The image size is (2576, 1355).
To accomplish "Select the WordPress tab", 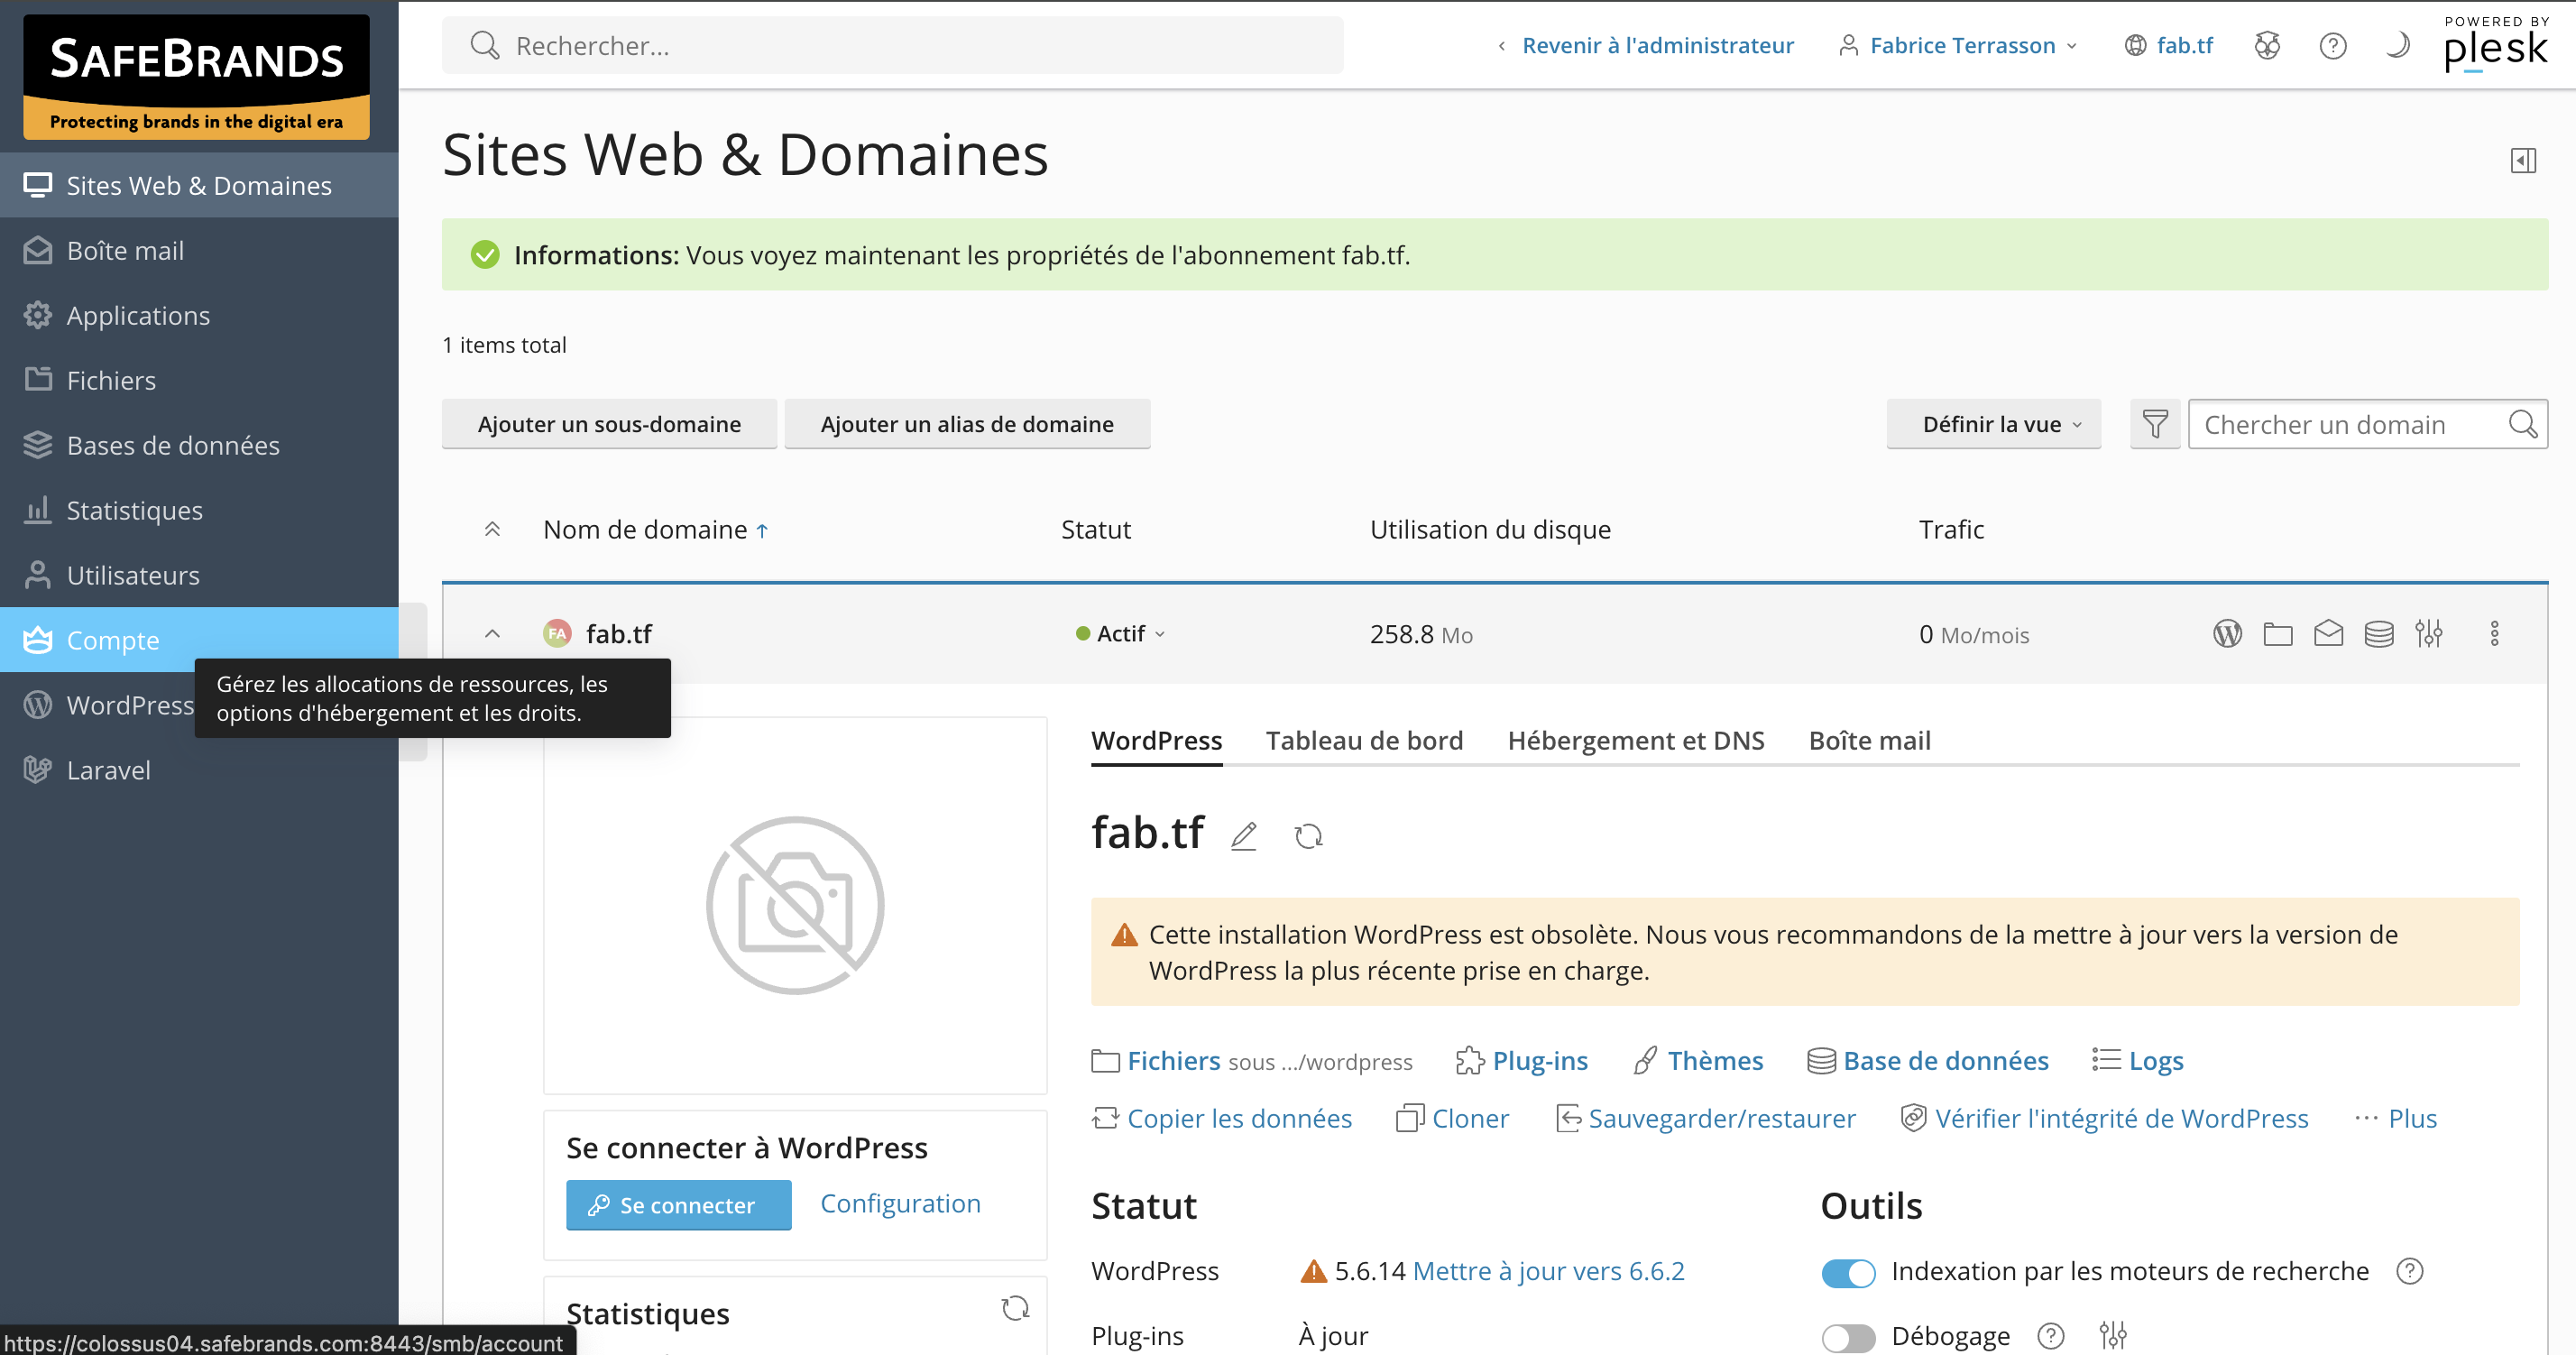I will coord(1156,740).
